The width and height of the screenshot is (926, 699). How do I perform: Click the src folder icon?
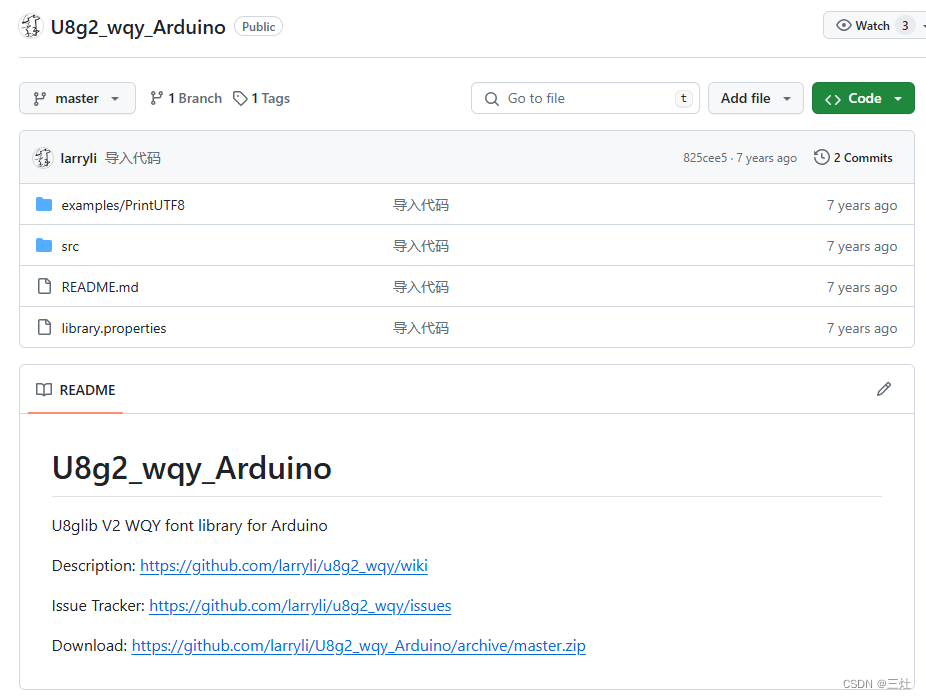pyautogui.click(x=44, y=246)
